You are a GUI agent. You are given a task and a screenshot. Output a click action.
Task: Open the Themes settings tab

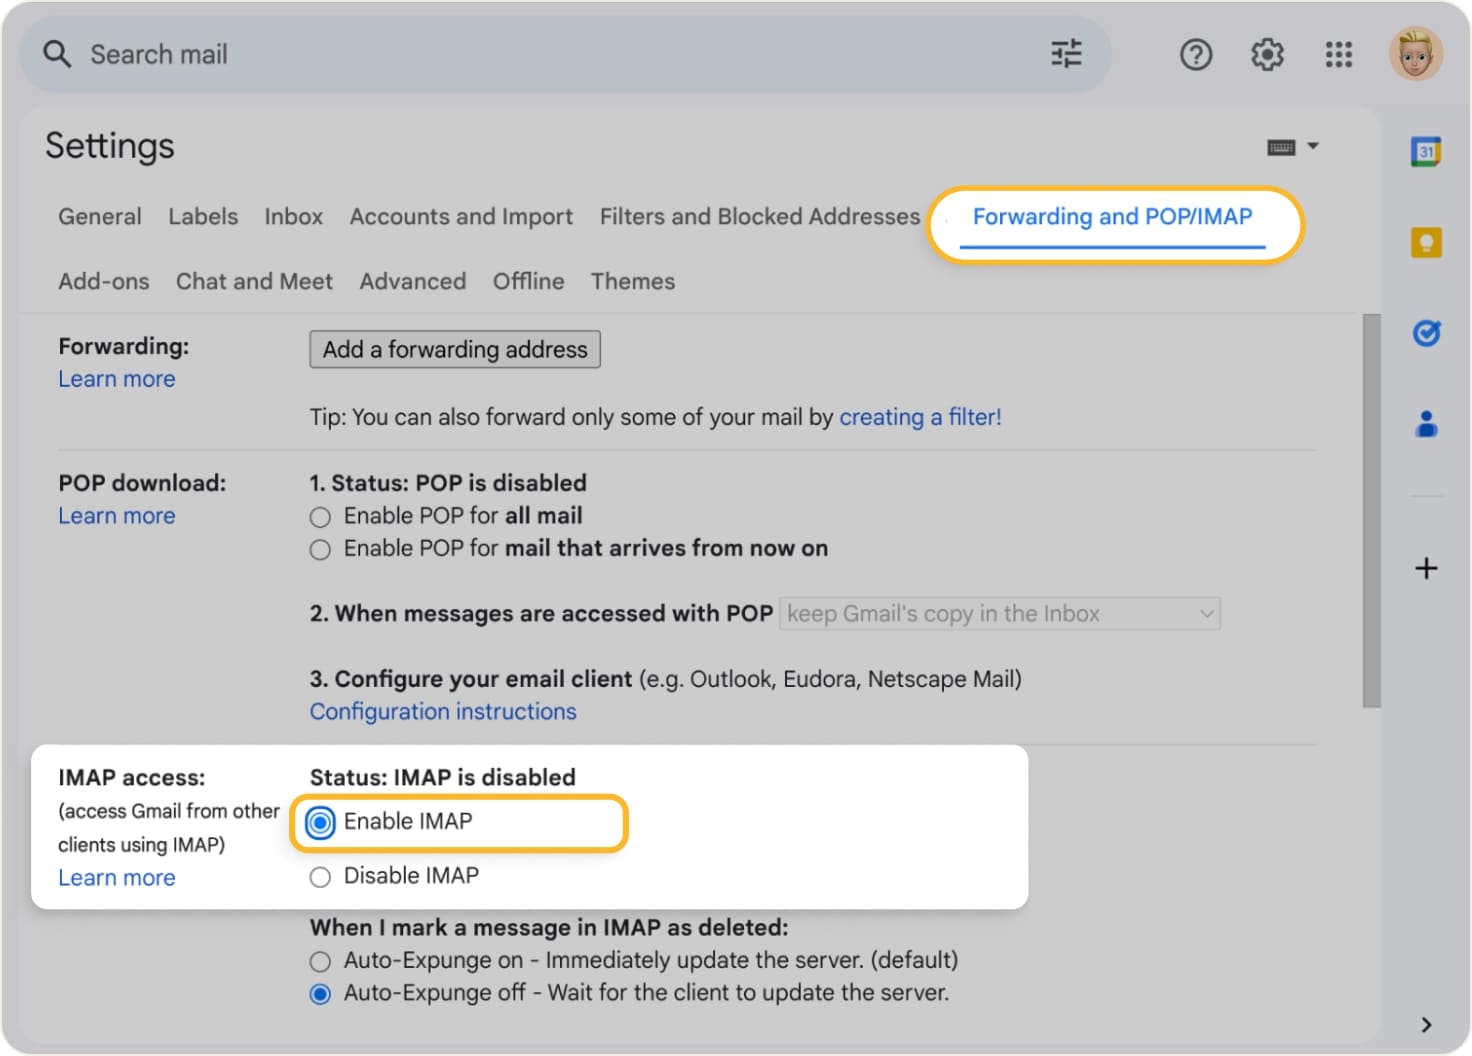(633, 282)
